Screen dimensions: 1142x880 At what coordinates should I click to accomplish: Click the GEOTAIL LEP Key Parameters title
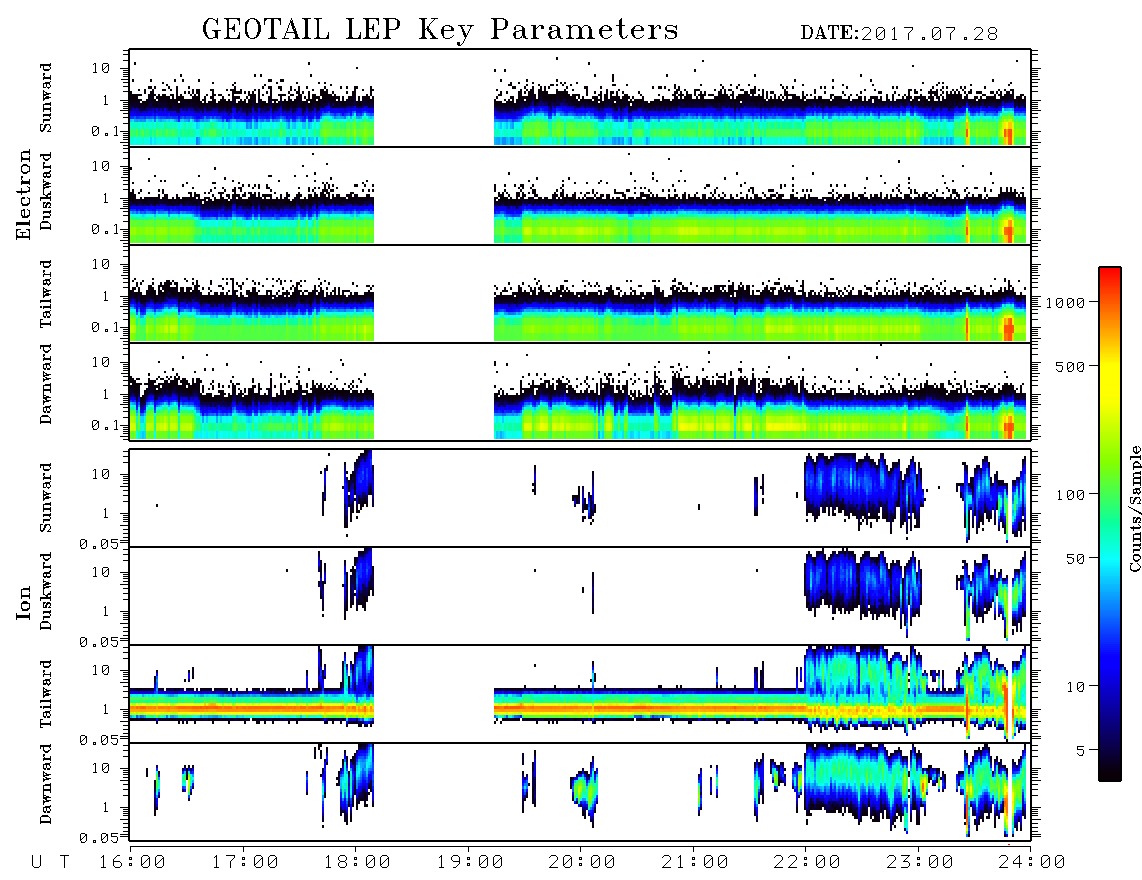click(440, 31)
